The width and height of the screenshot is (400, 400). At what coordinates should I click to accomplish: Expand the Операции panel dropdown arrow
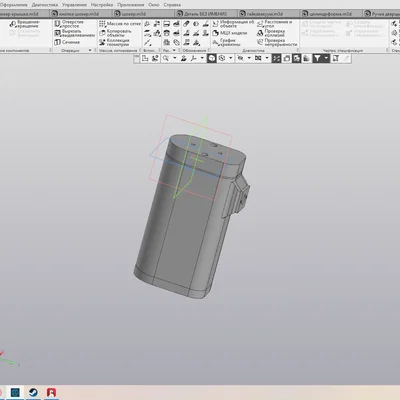click(90, 50)
